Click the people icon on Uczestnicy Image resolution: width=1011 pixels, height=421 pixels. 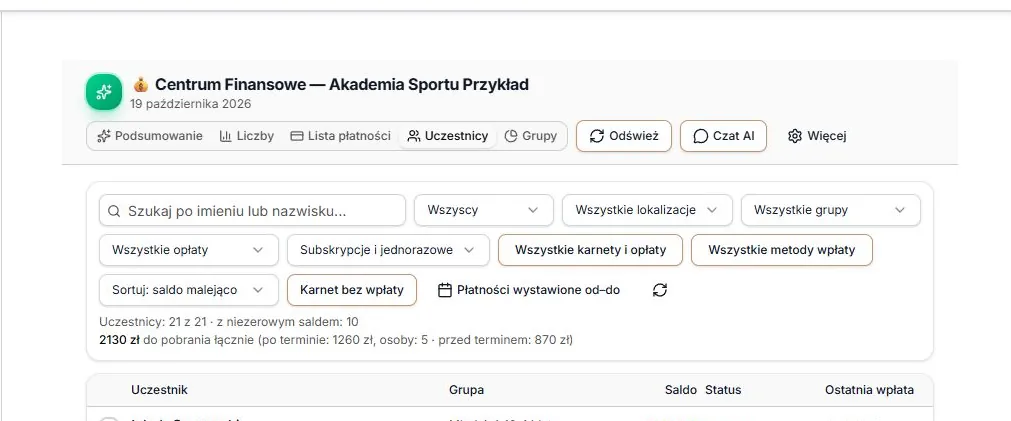(414, 136)
